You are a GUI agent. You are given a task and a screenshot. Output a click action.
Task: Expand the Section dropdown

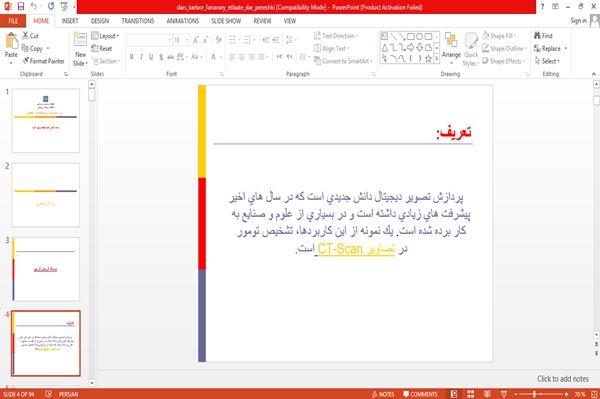click(106, 61)
